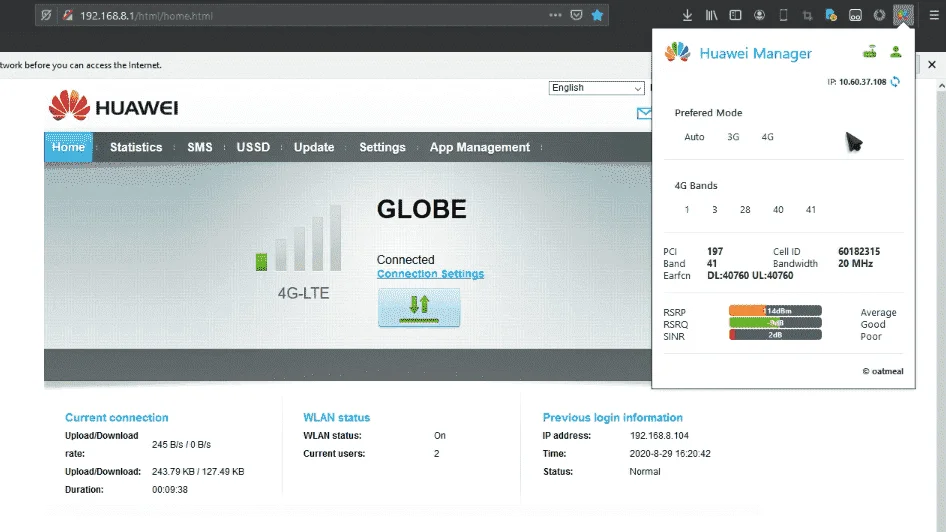Toggle the sidebar view icon
Viewport: 946px width, 532px height.
(735, 16)
